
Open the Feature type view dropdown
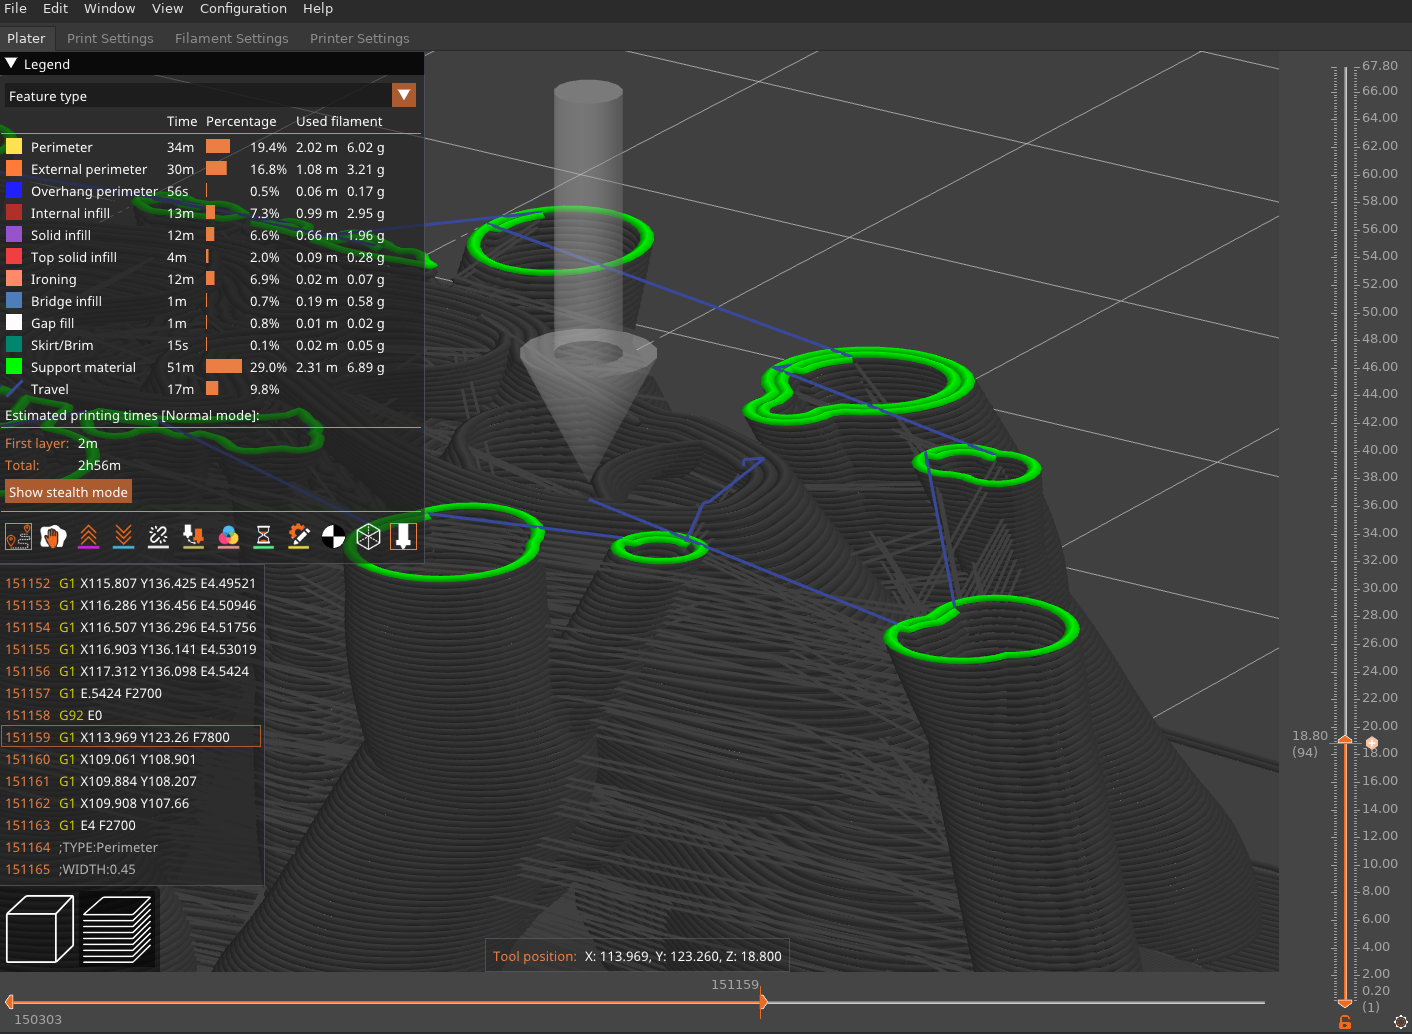[404, 95]
